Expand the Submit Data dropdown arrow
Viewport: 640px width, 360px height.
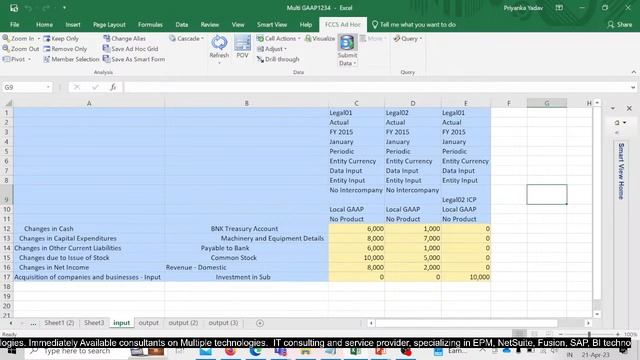pyautogui.click(x=355, y=63)
